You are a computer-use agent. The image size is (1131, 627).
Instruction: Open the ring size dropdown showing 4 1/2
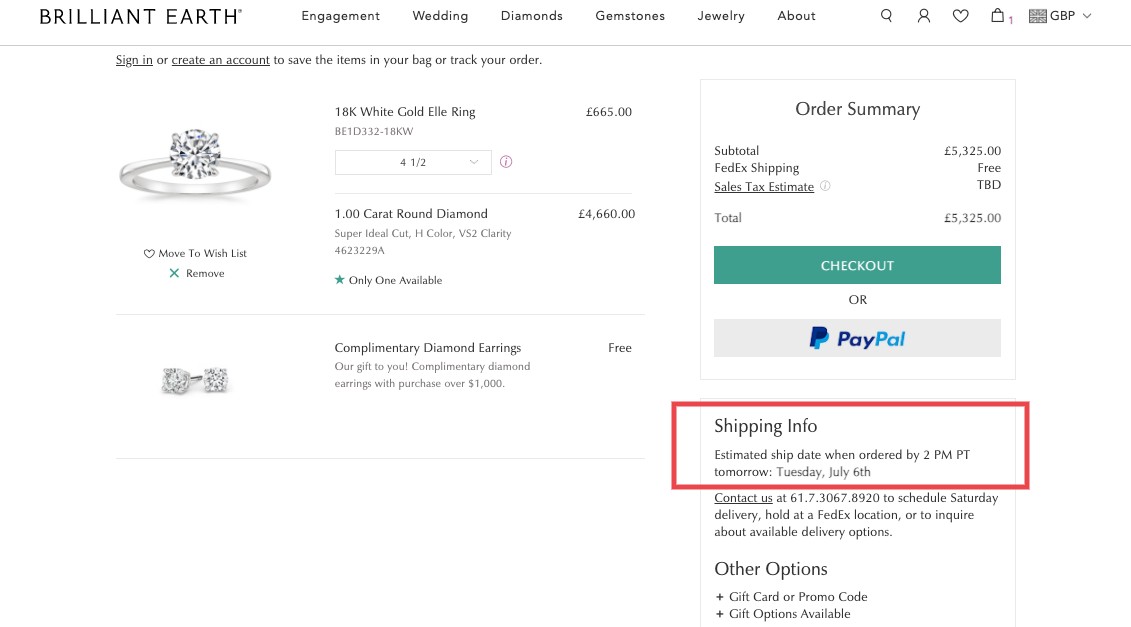click(413, 161)
